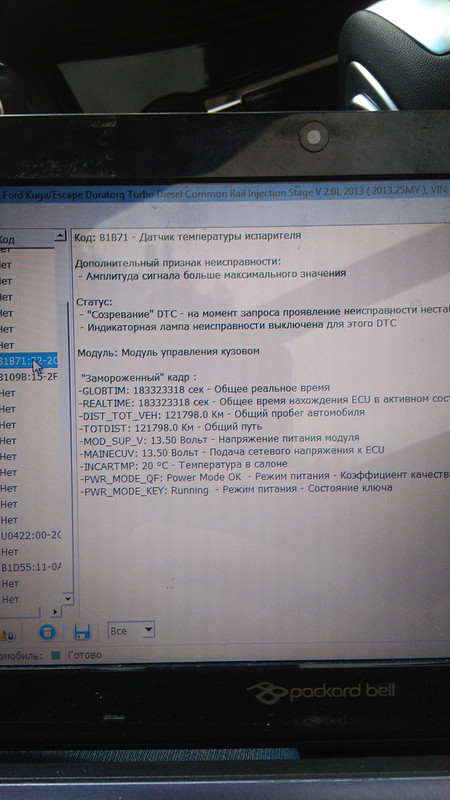Click the blue floppy disk save icon

(82, 632)
